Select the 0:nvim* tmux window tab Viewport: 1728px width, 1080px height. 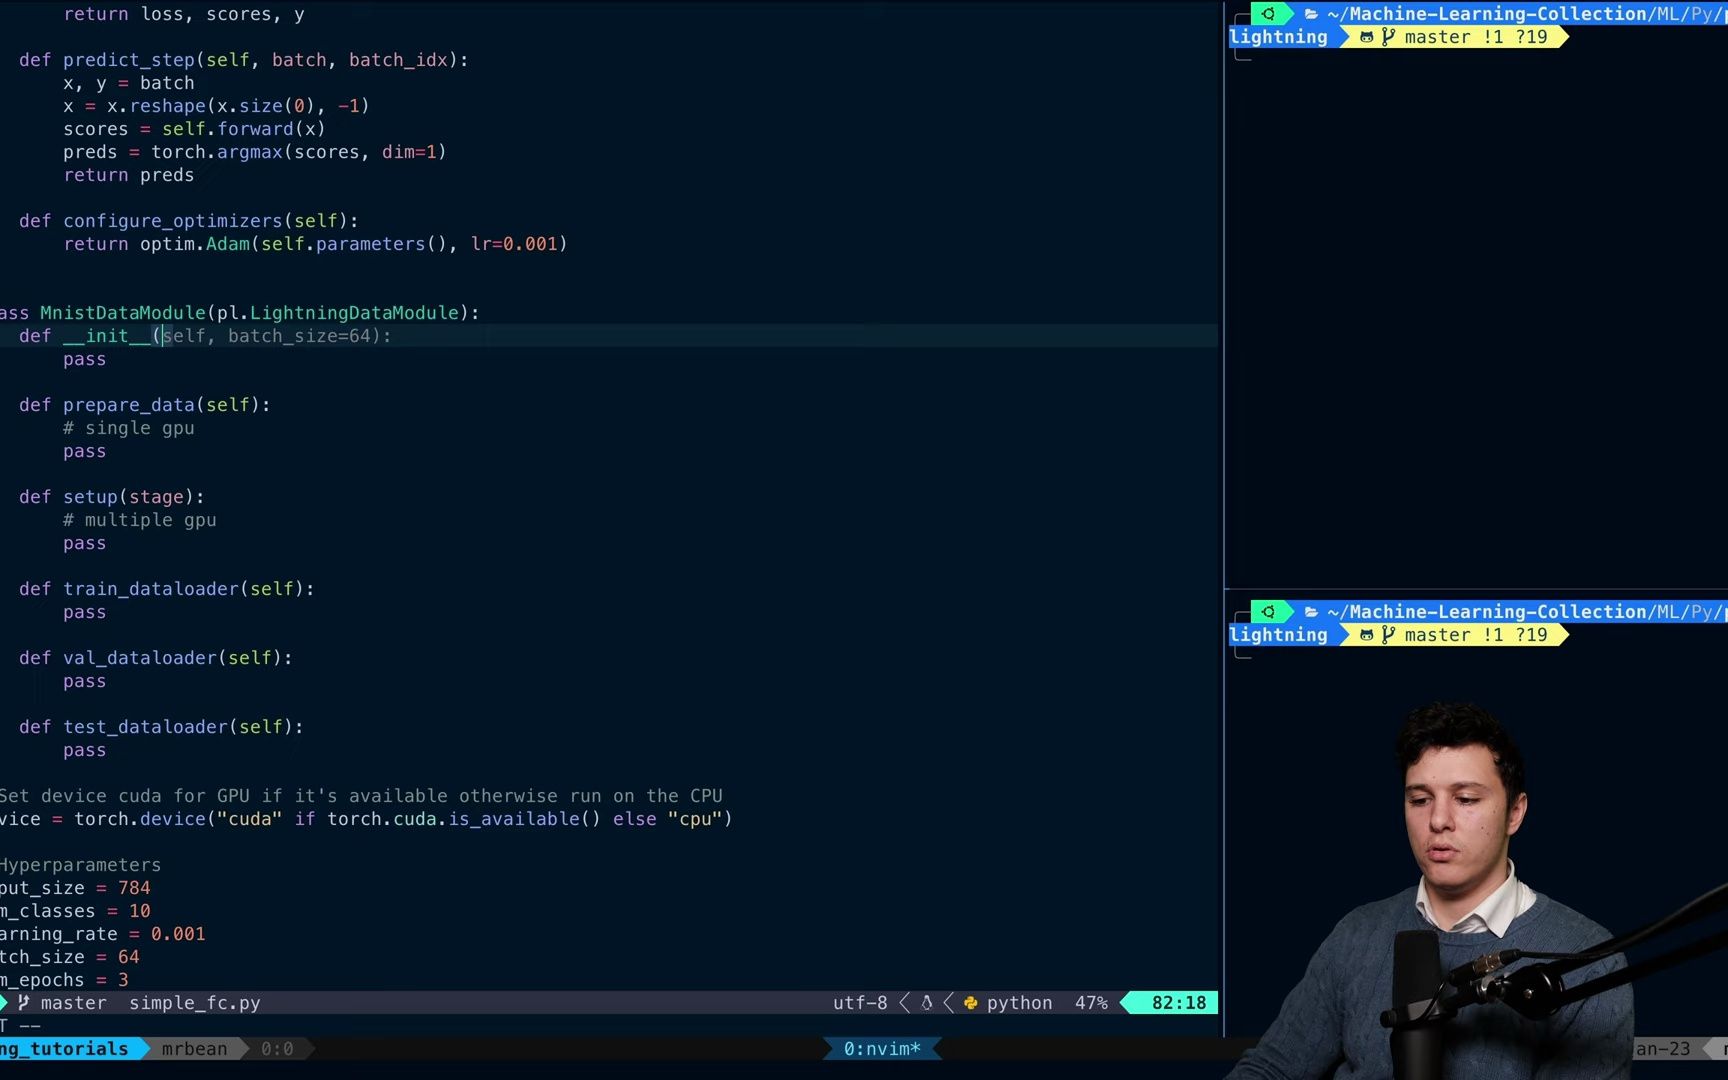[882, 1049]
